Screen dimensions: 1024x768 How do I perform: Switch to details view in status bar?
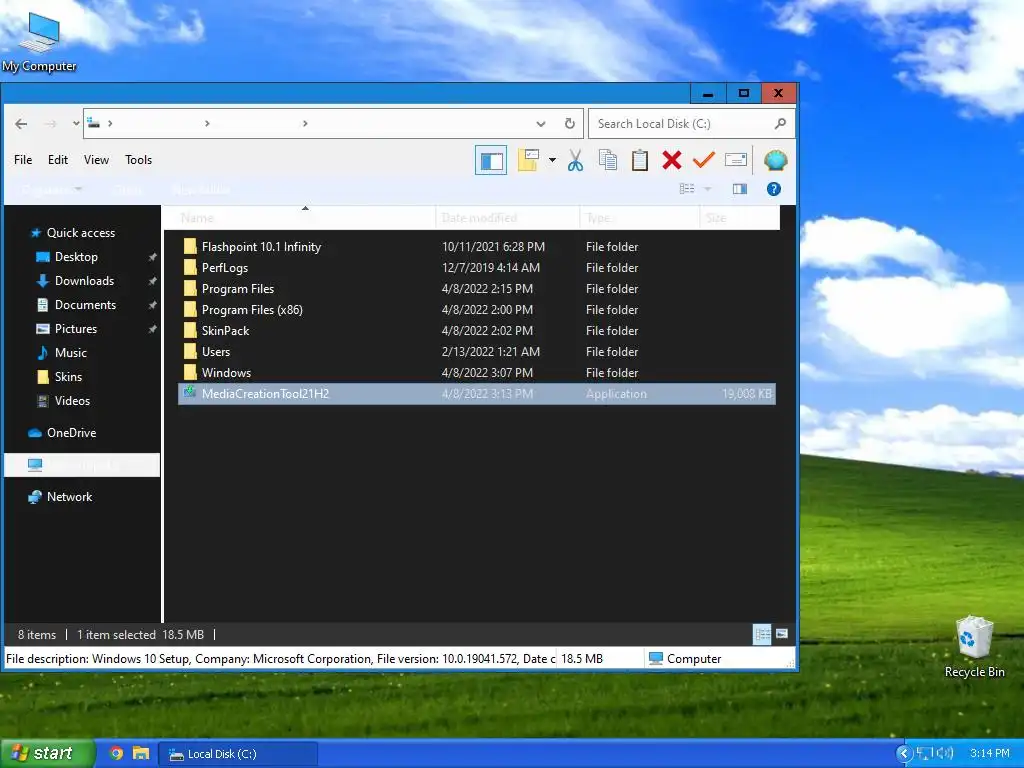(x=761, y=634)
